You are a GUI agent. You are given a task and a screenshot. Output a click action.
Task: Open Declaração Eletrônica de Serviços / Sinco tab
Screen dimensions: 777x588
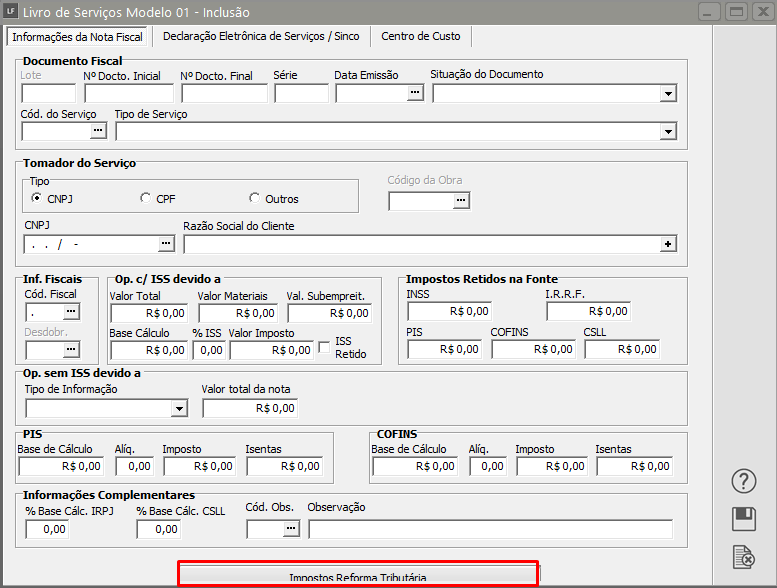(261, 36)
